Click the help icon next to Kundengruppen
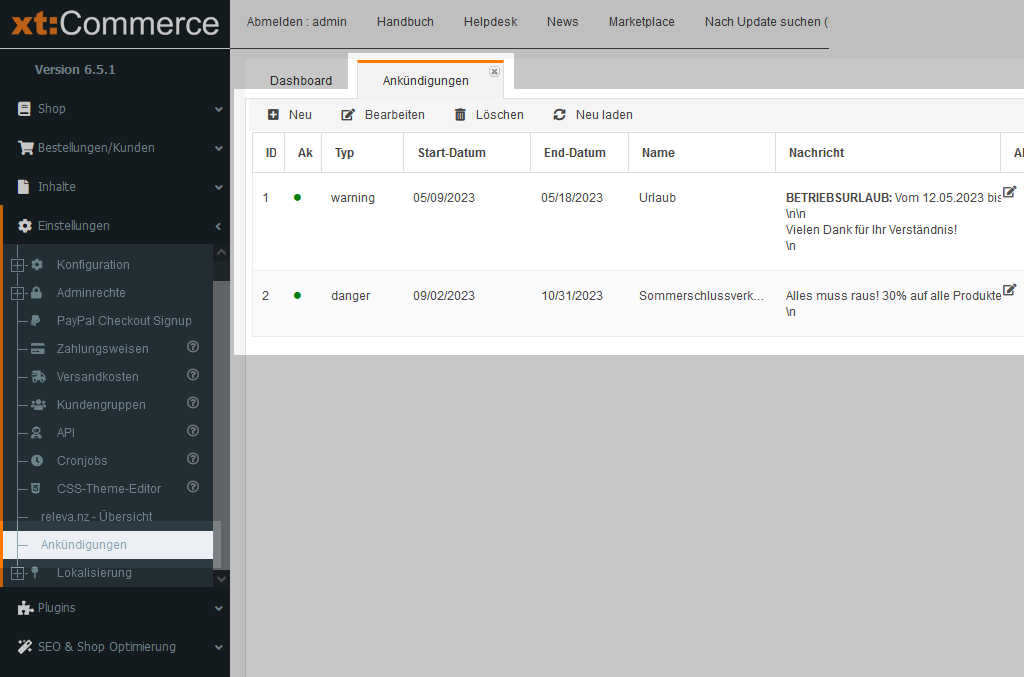1024x677 pixels. [193, 404]
